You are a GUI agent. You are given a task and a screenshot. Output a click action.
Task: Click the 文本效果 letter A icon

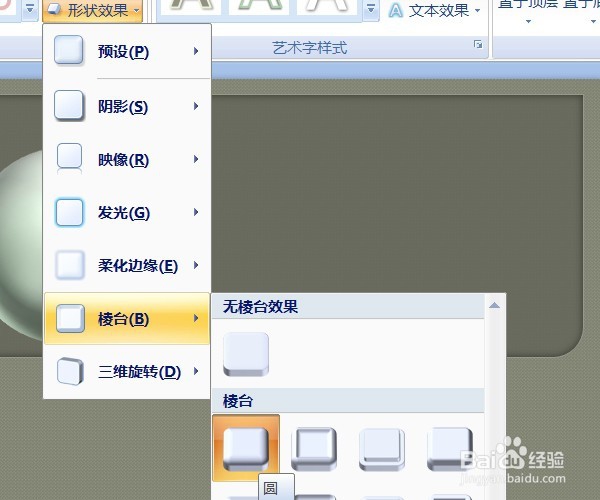tap(396, 11)
